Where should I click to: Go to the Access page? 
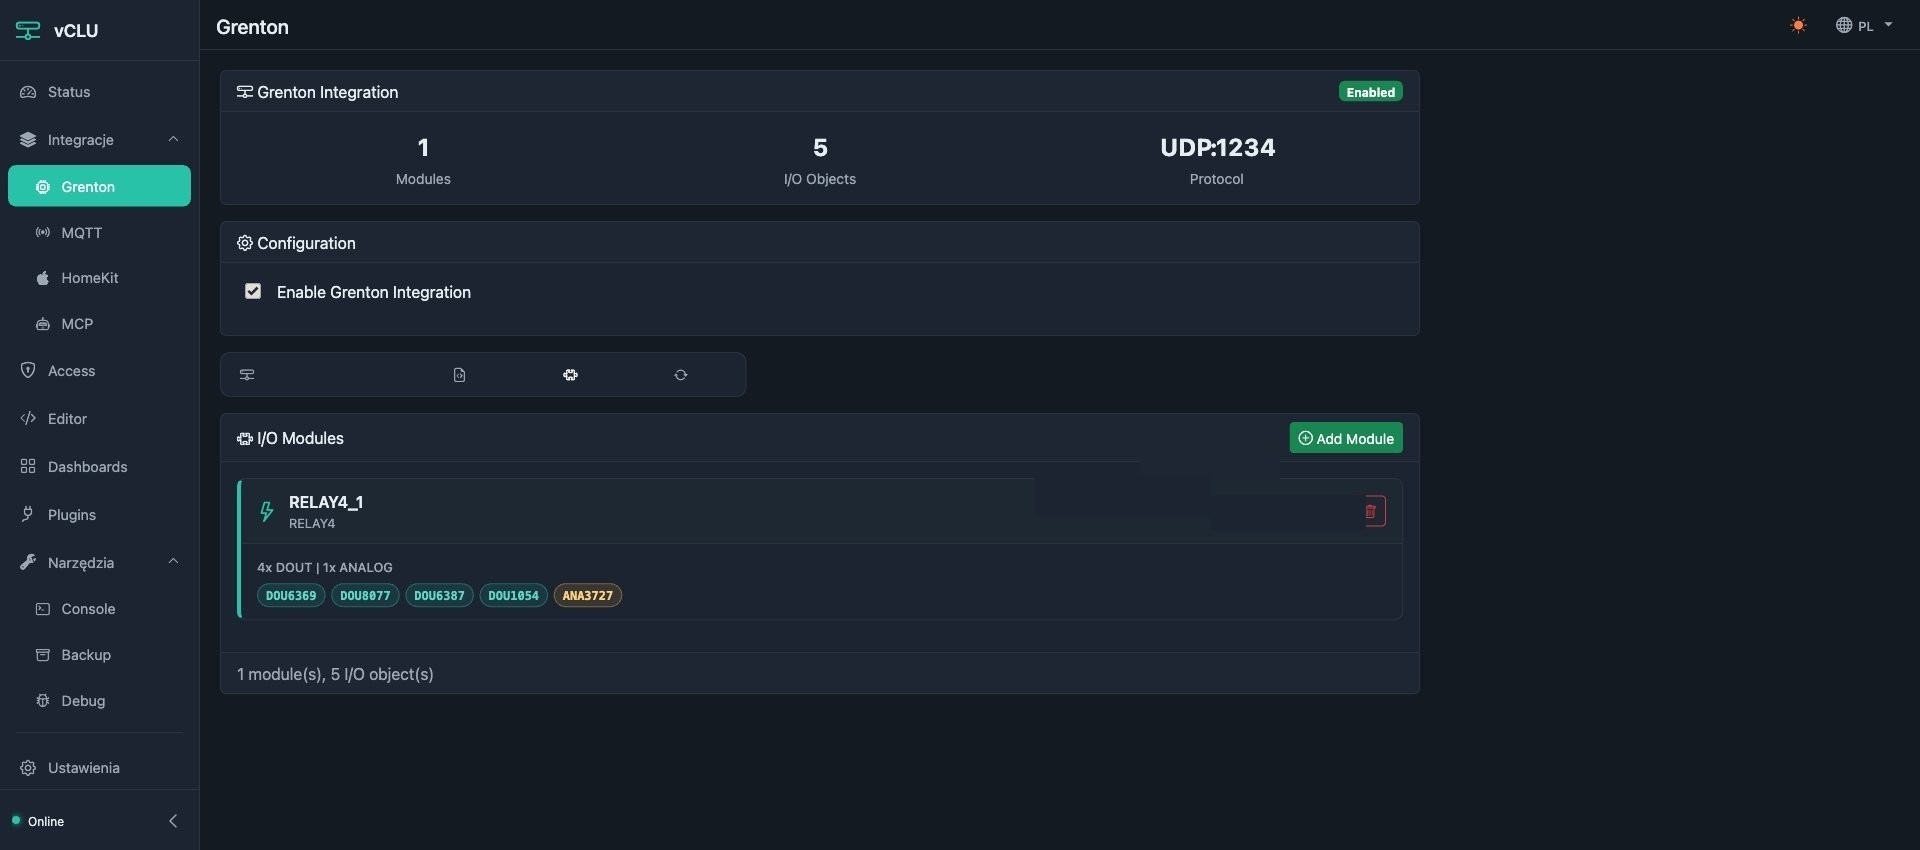[100, 371]
